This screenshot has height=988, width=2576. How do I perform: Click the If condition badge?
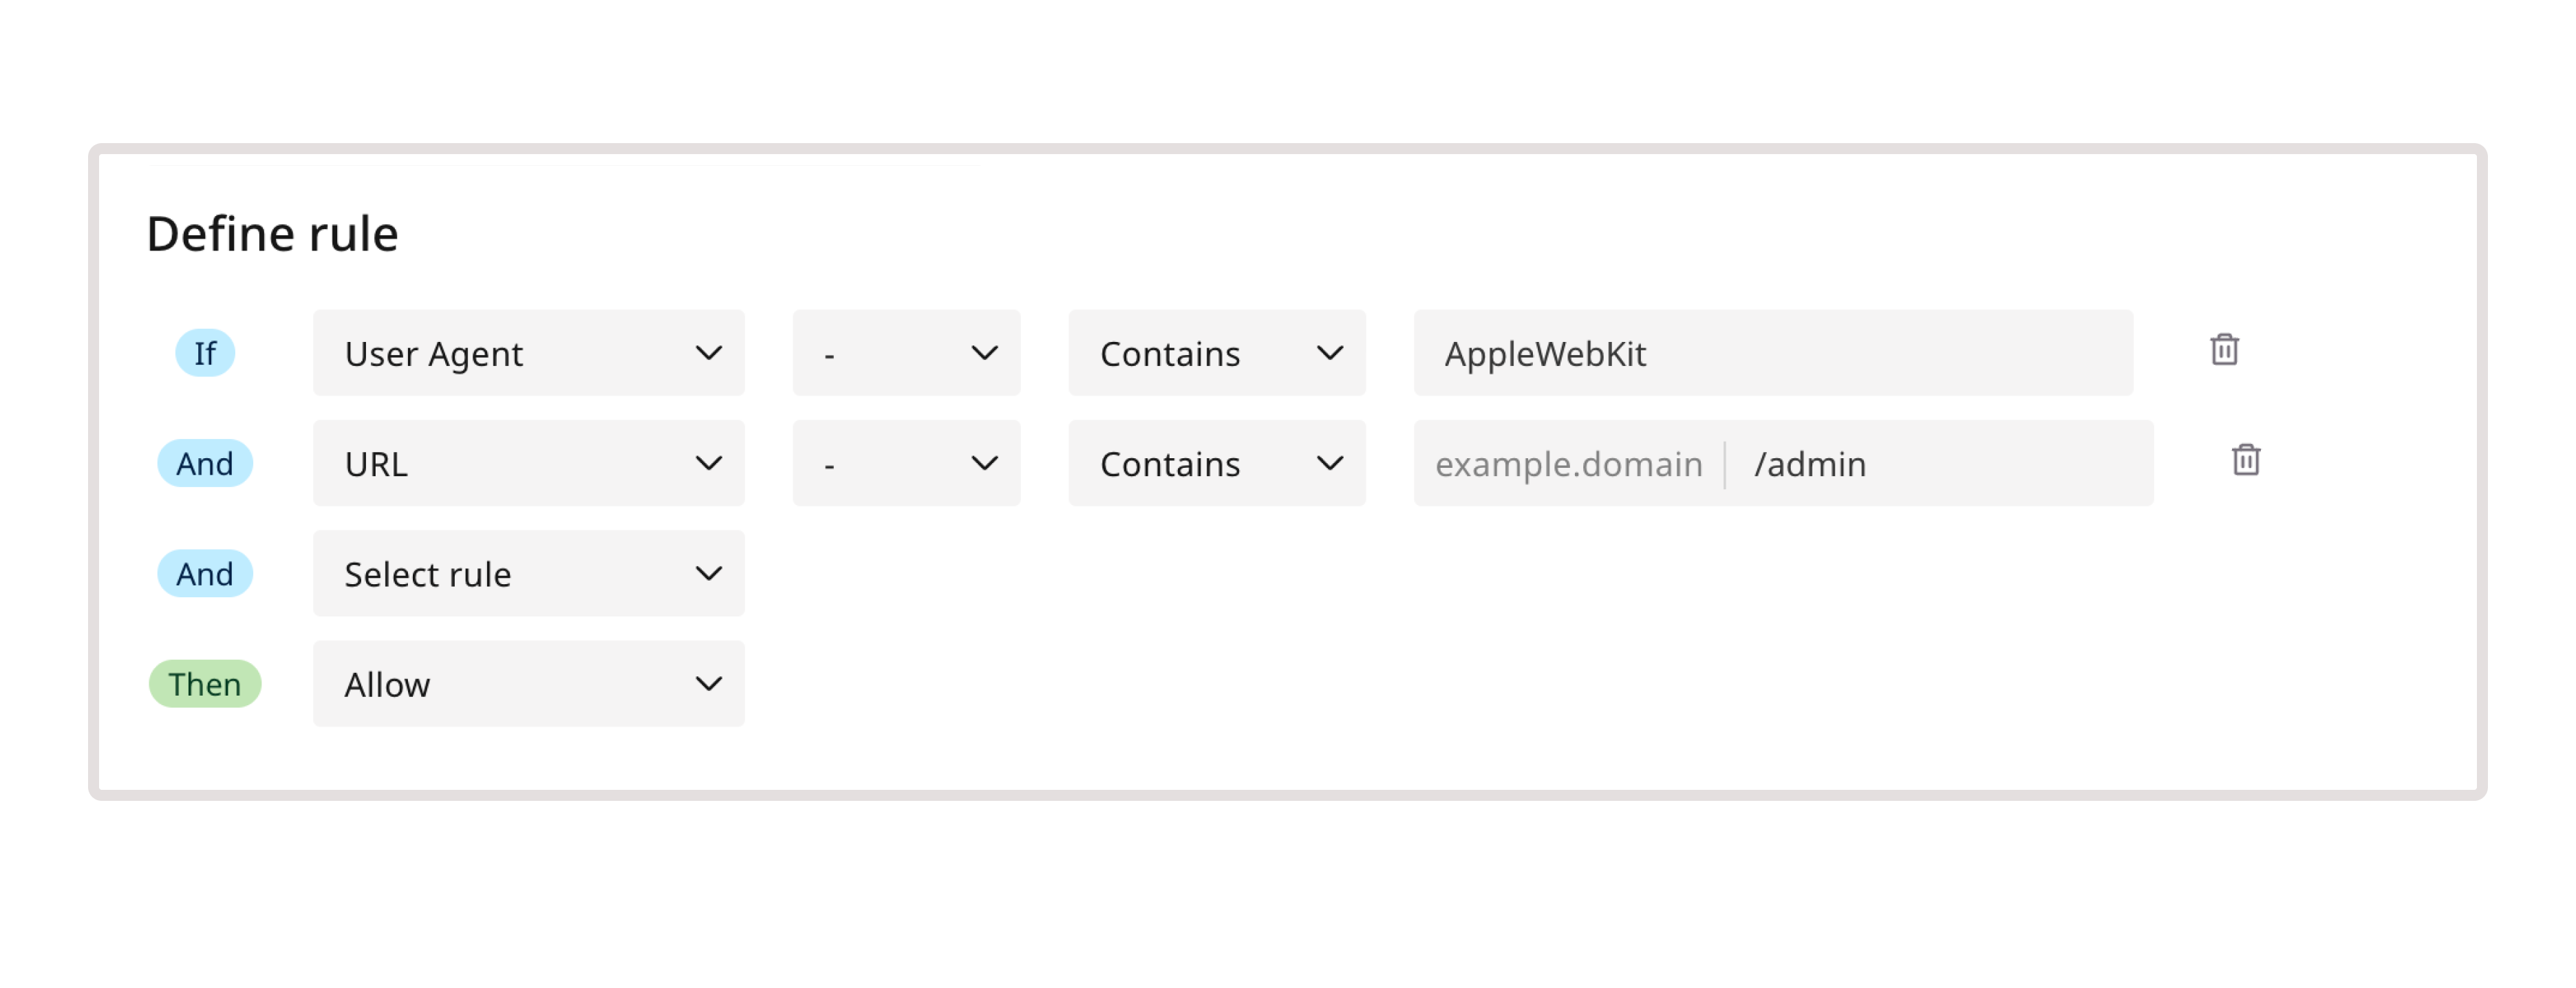[204, 352]
